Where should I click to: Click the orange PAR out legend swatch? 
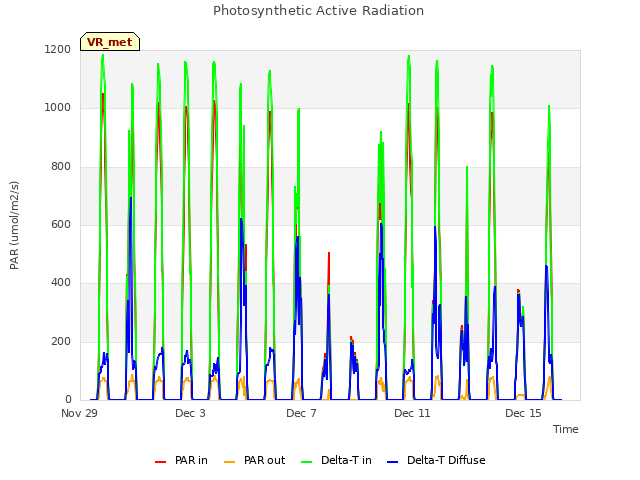point(230,462)
